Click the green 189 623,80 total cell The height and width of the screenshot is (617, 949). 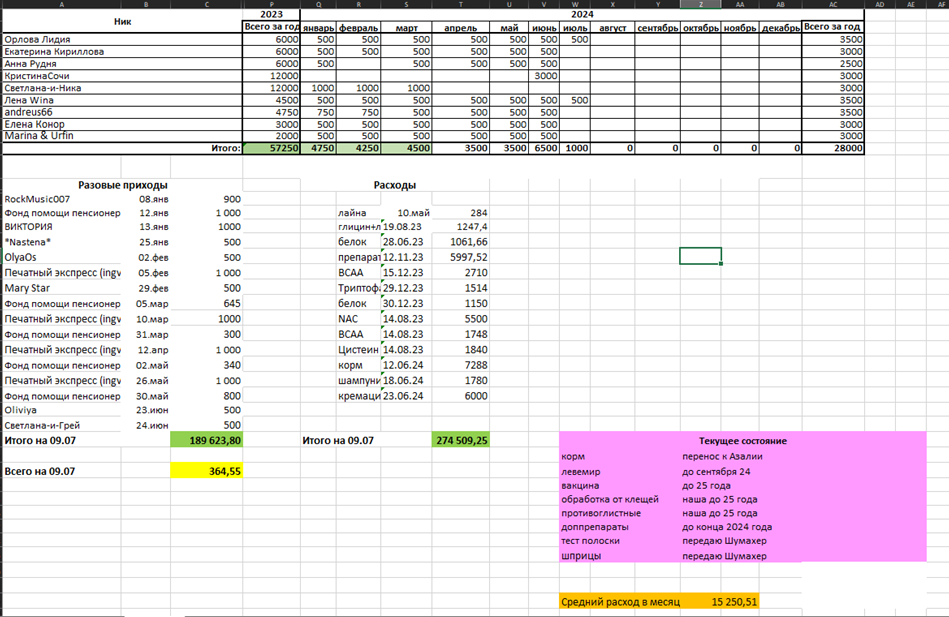coord(207,440)
